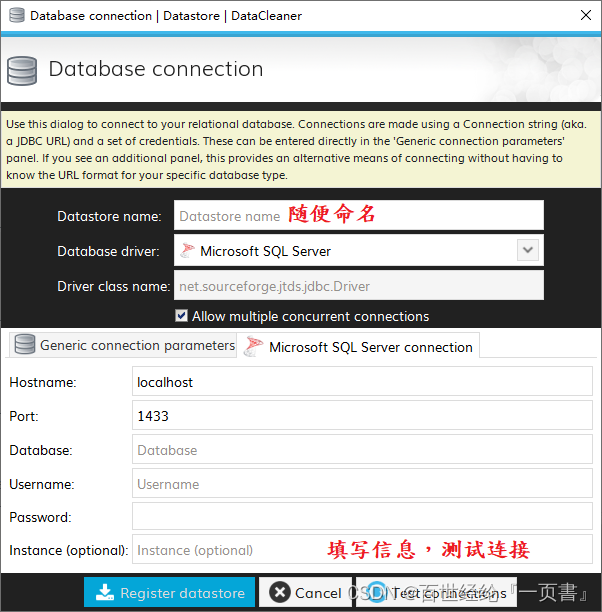This screenshot has width=602, height=612.
Task: Select the Microsoft SQL Server driver combo box
Action: [x=358, y=251]
